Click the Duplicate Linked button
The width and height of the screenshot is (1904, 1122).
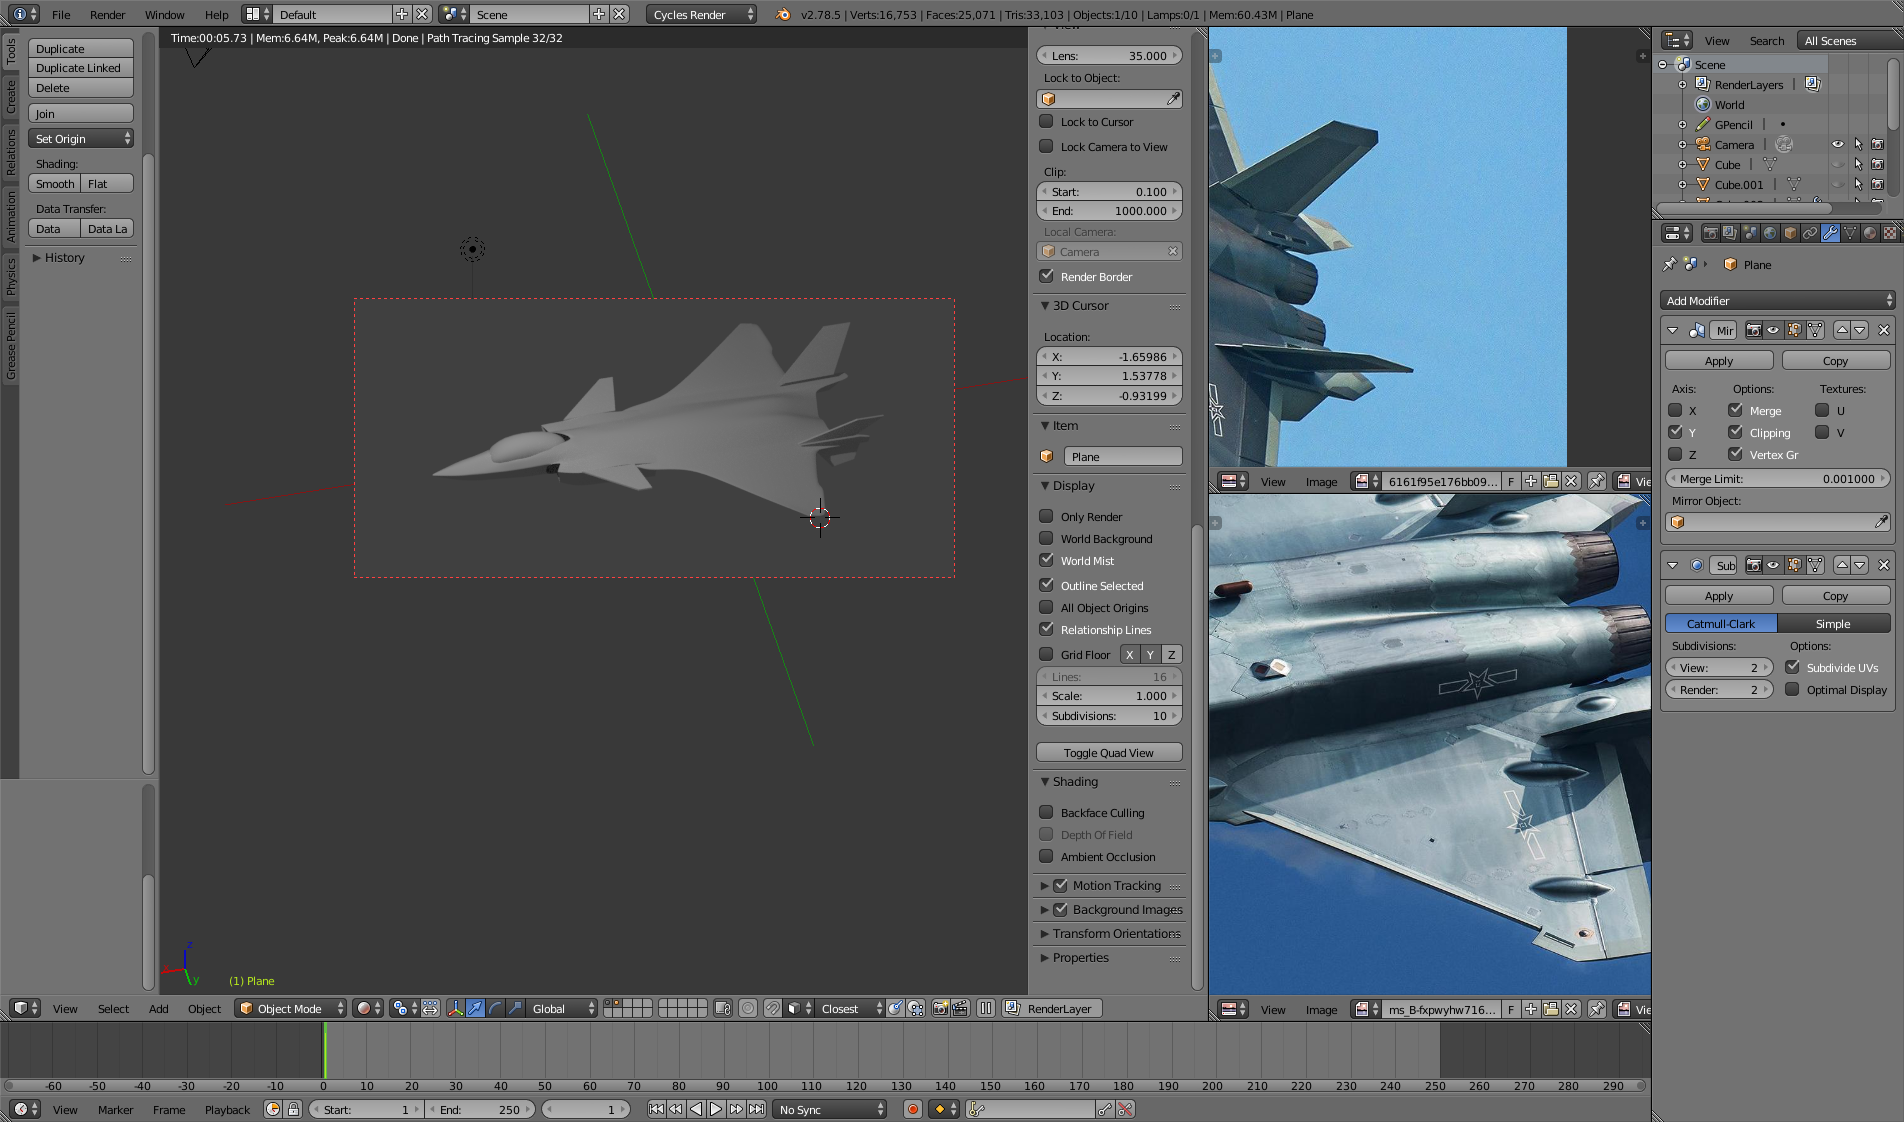(81, 67)
